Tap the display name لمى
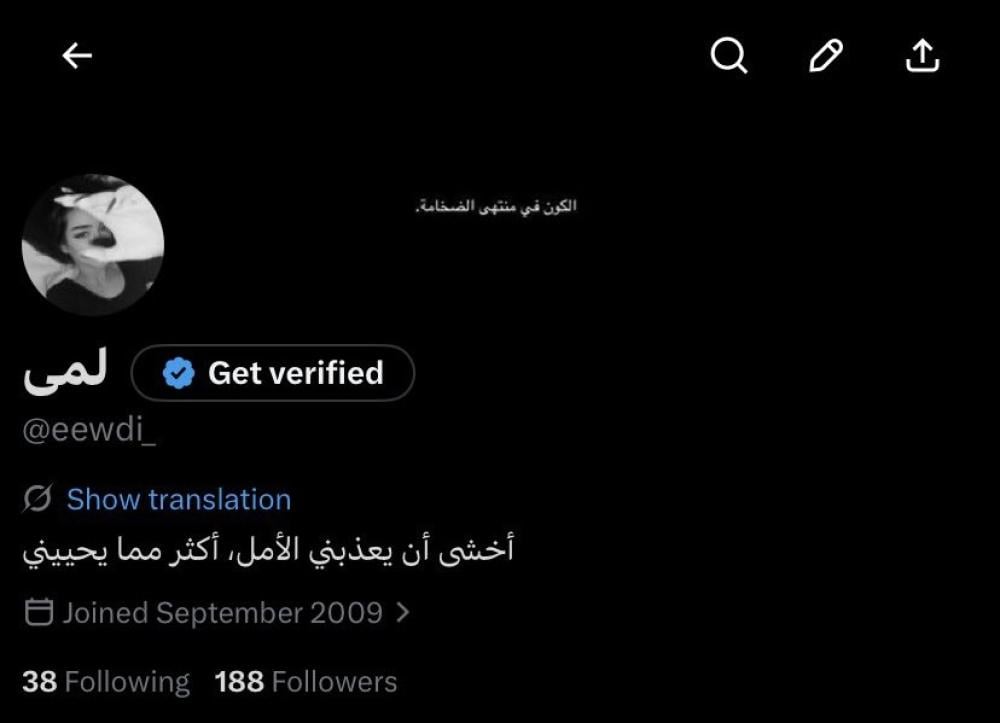Image resolution: width=1000 pixels, height=723 pixels. click(65, 372)
